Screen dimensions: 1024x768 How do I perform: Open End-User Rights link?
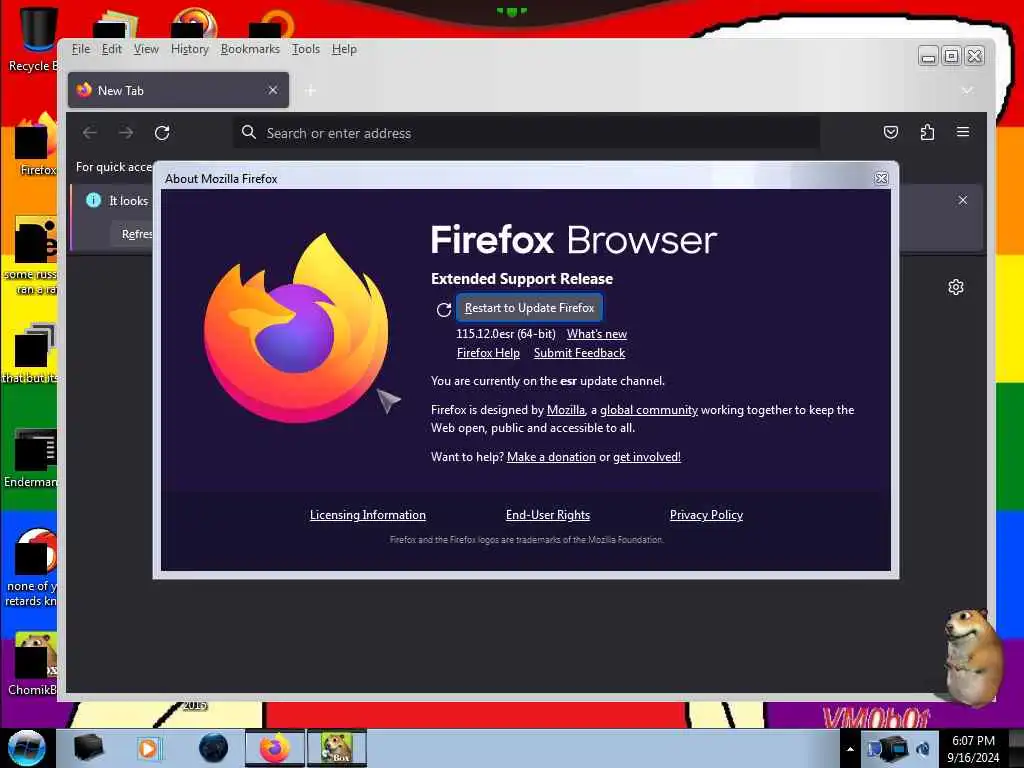coord(547,515)
